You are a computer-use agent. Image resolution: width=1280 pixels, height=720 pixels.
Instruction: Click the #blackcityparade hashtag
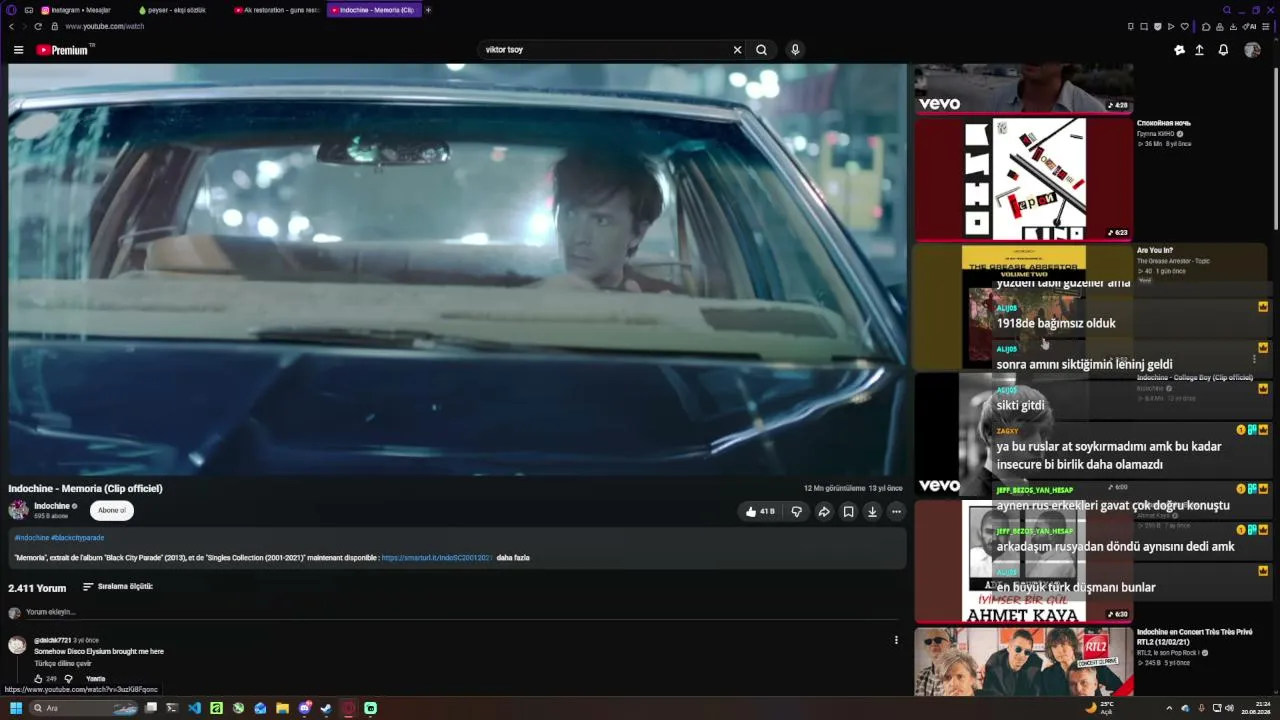pos(78,538)
